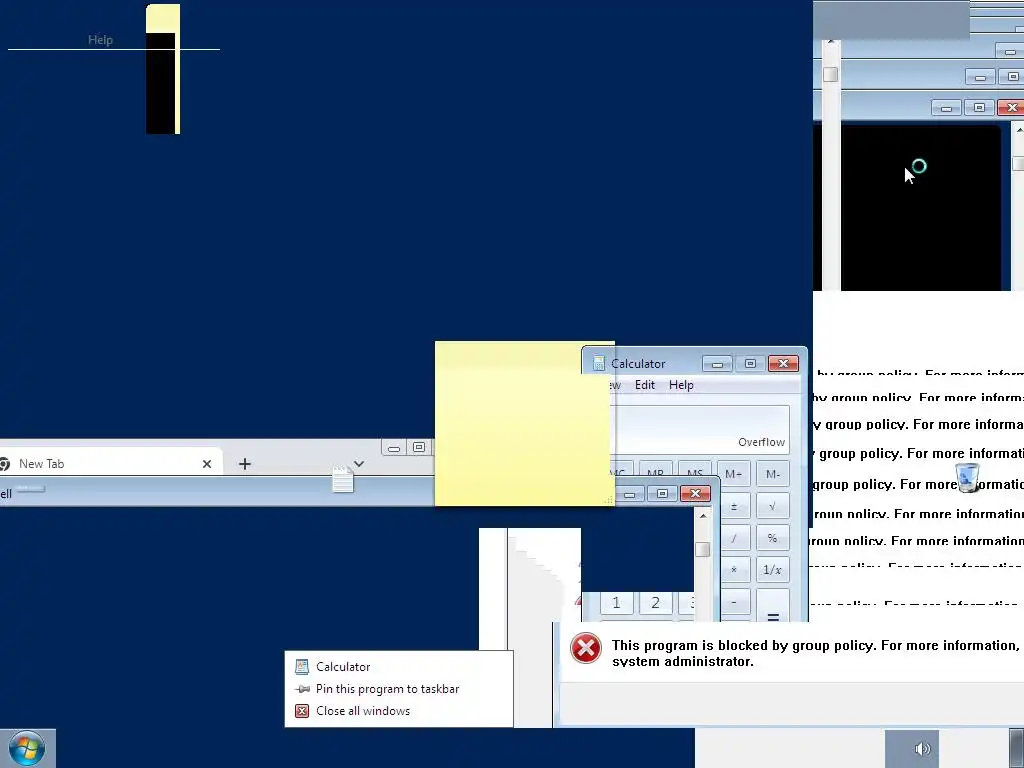The width and height of the screenshot is (1024, 768).
Task: Minimize the small window overlapping Calculator
Action: click(630, 494)
